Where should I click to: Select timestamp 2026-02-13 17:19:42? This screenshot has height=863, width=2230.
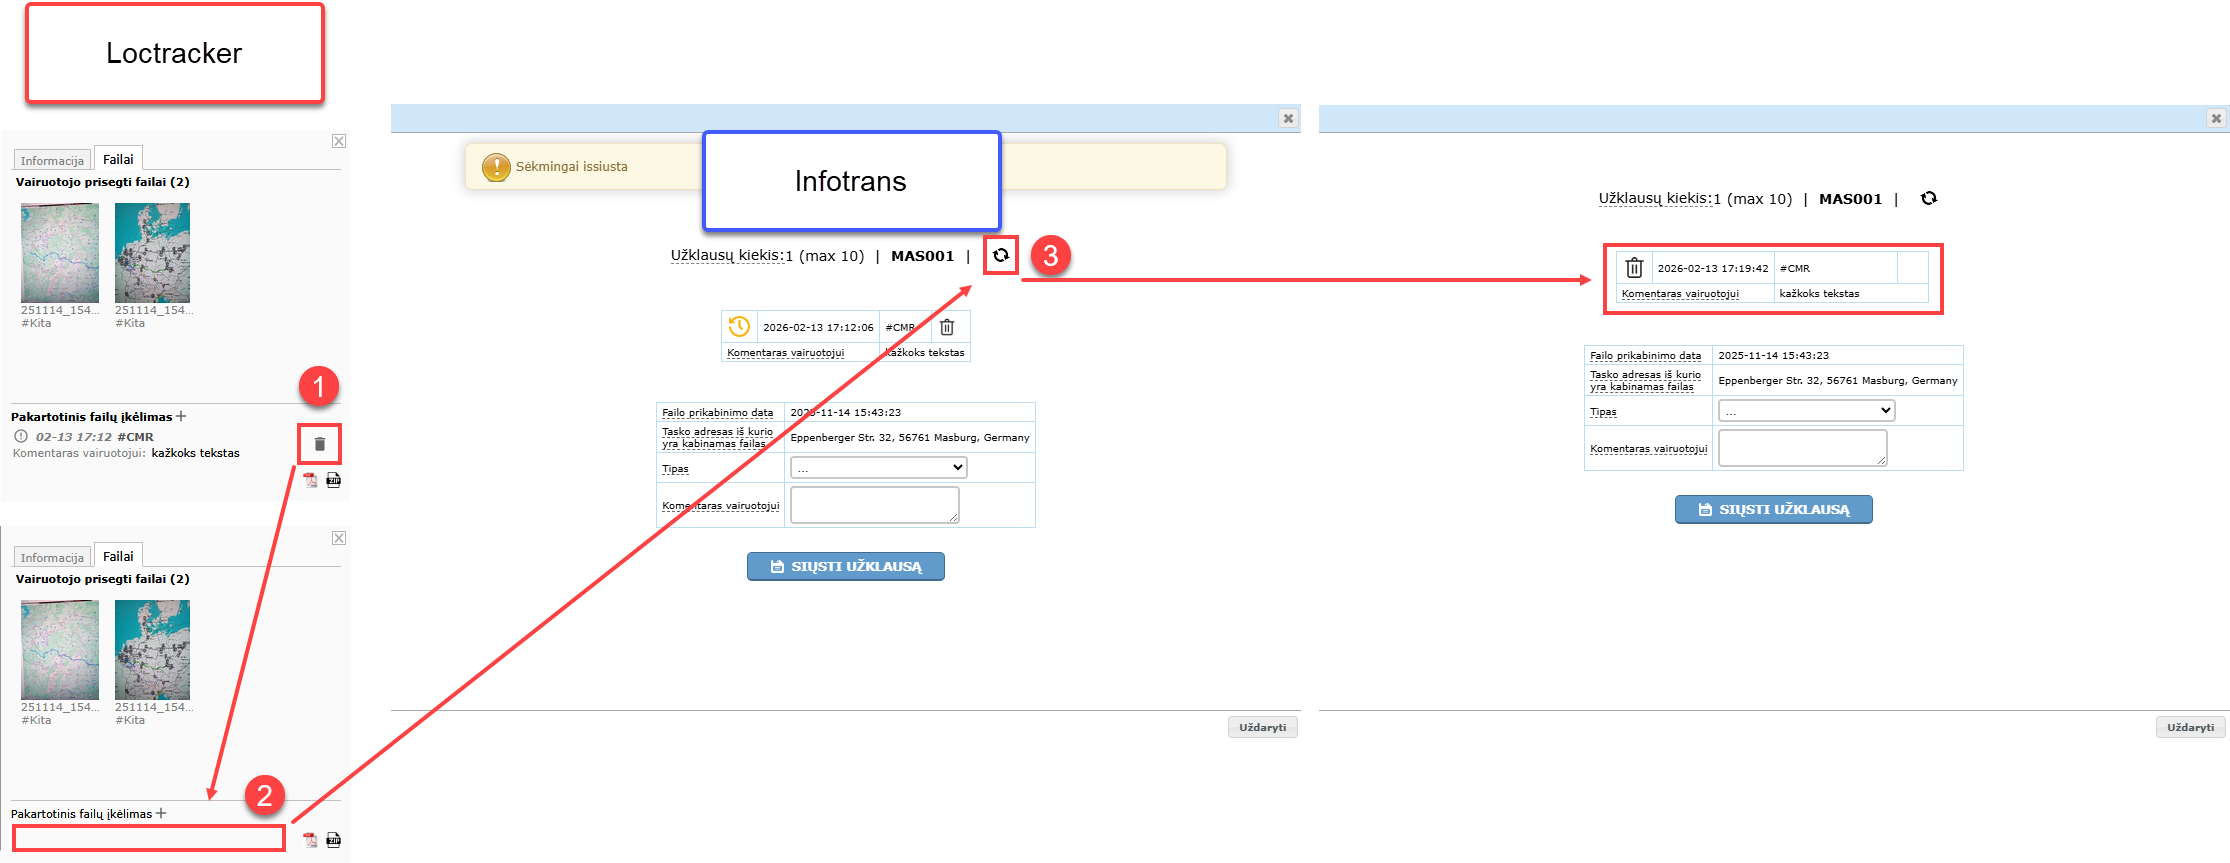pyautogui.click(x=1713, y=268)
